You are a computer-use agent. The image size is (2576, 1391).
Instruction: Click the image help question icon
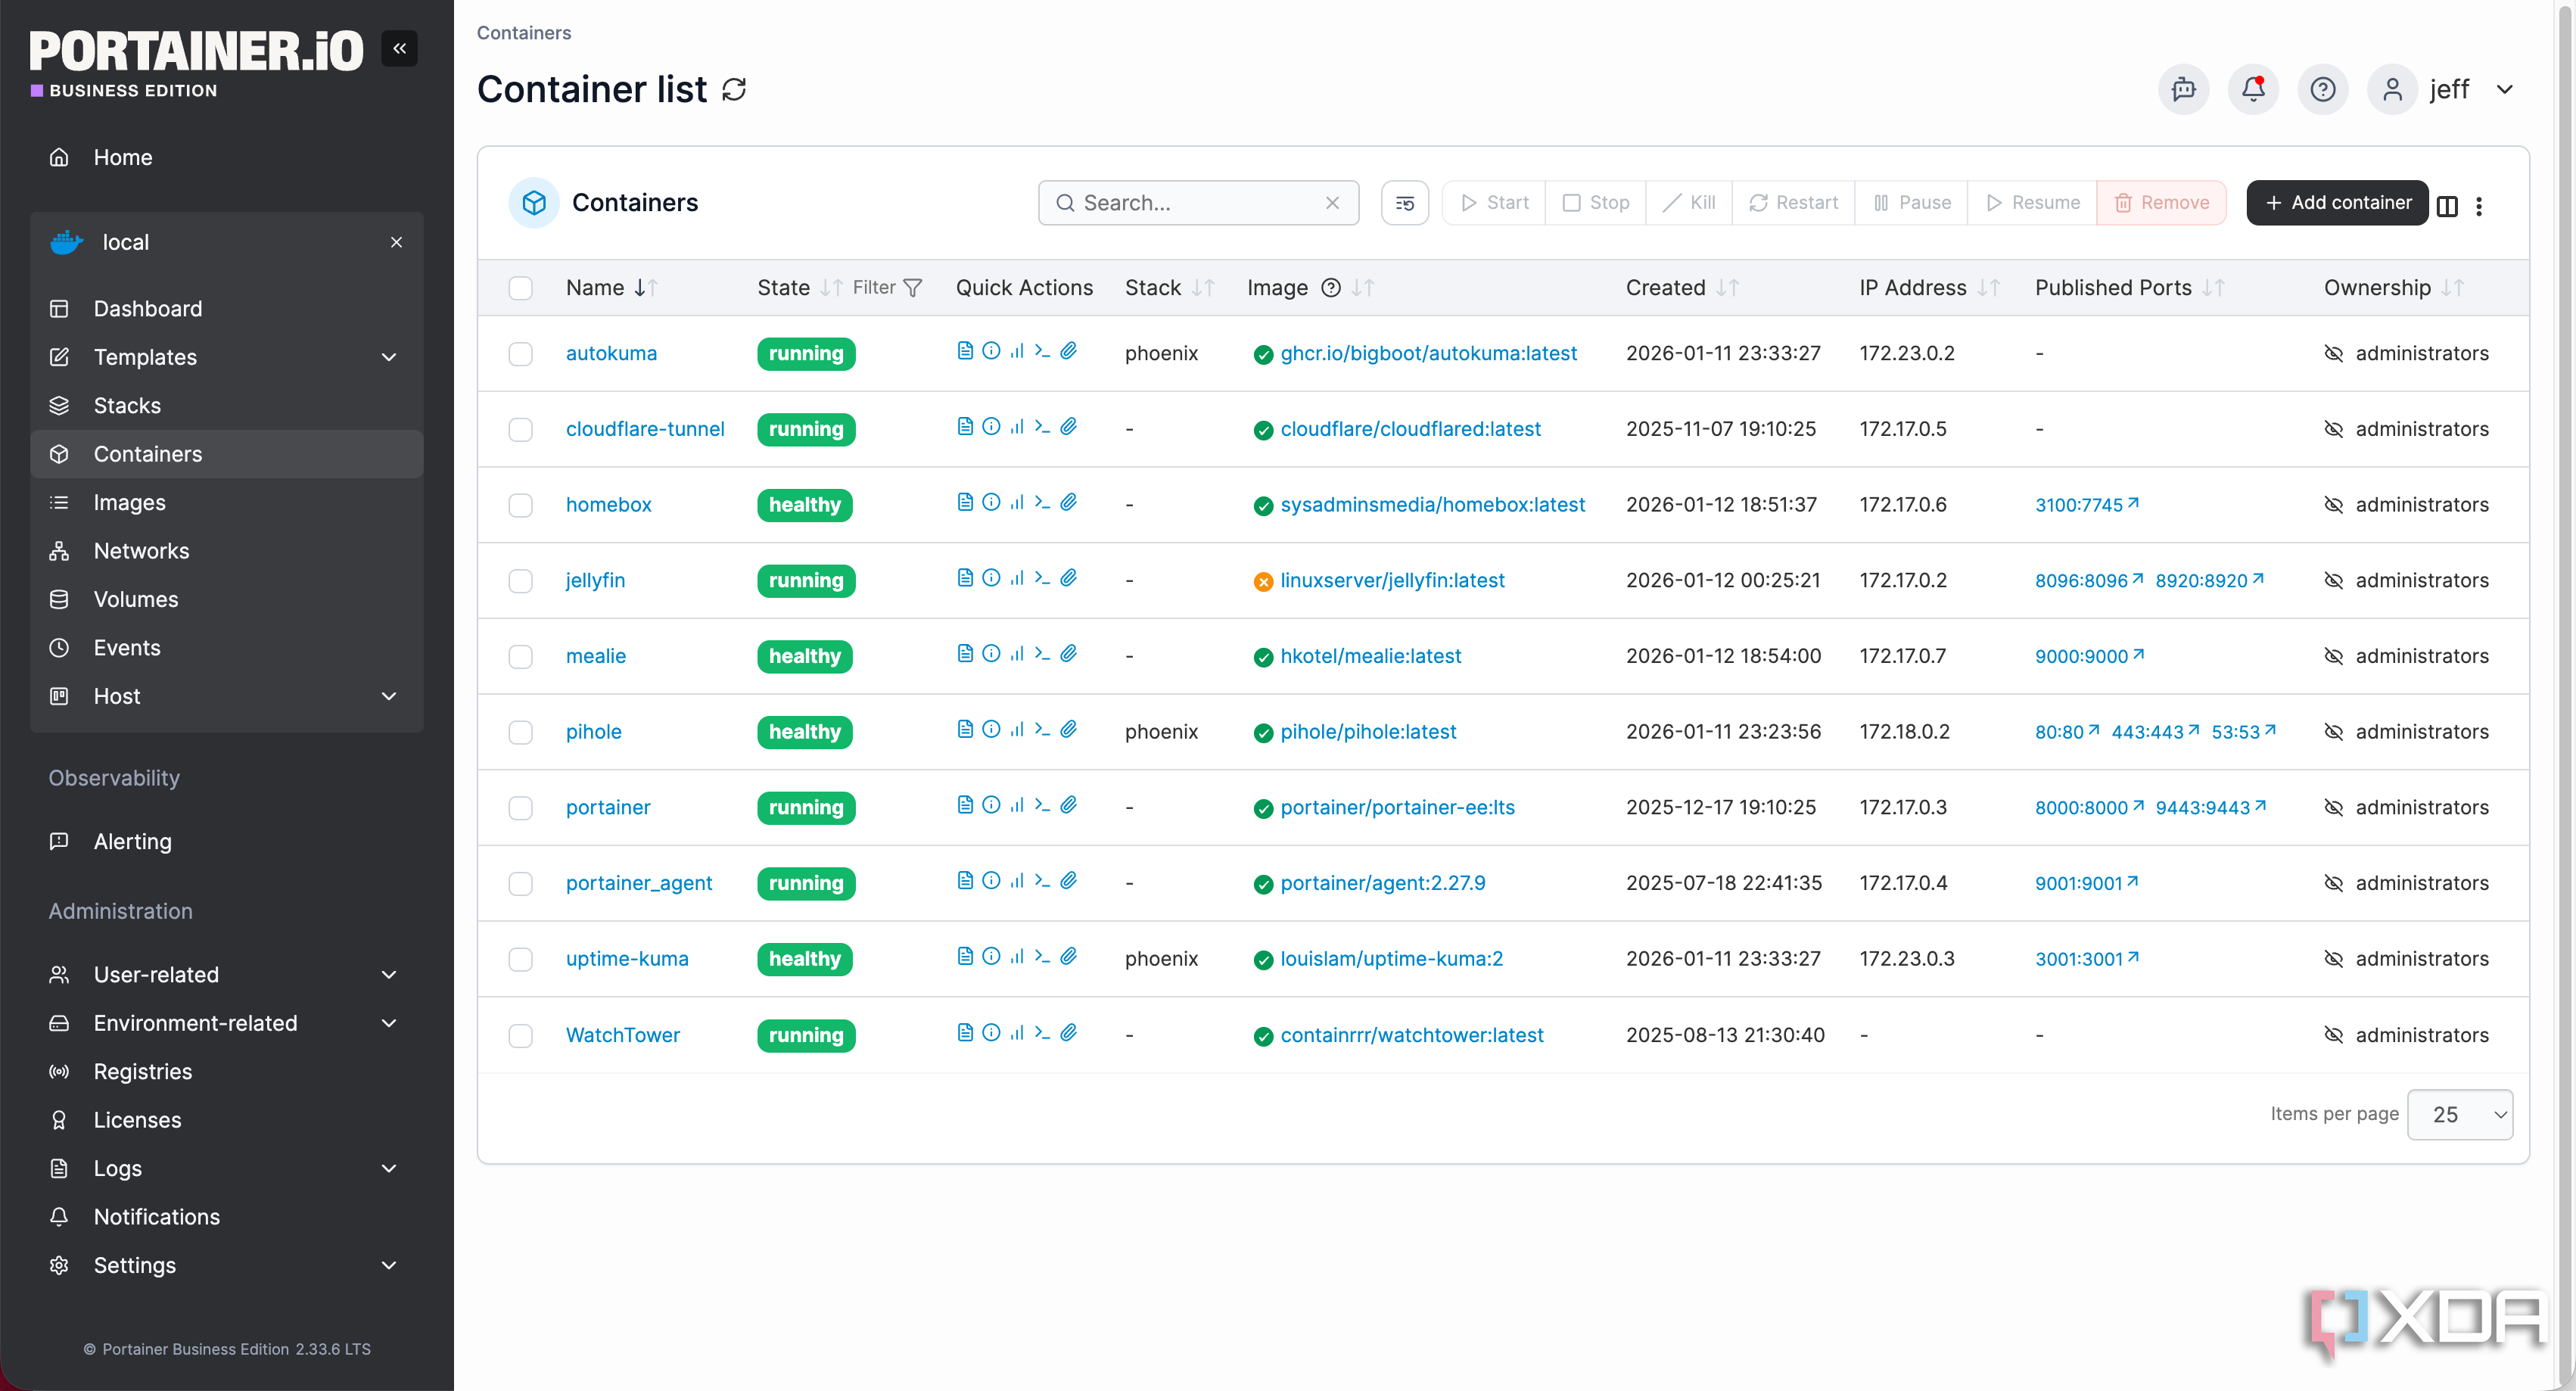coord(1330,288)
